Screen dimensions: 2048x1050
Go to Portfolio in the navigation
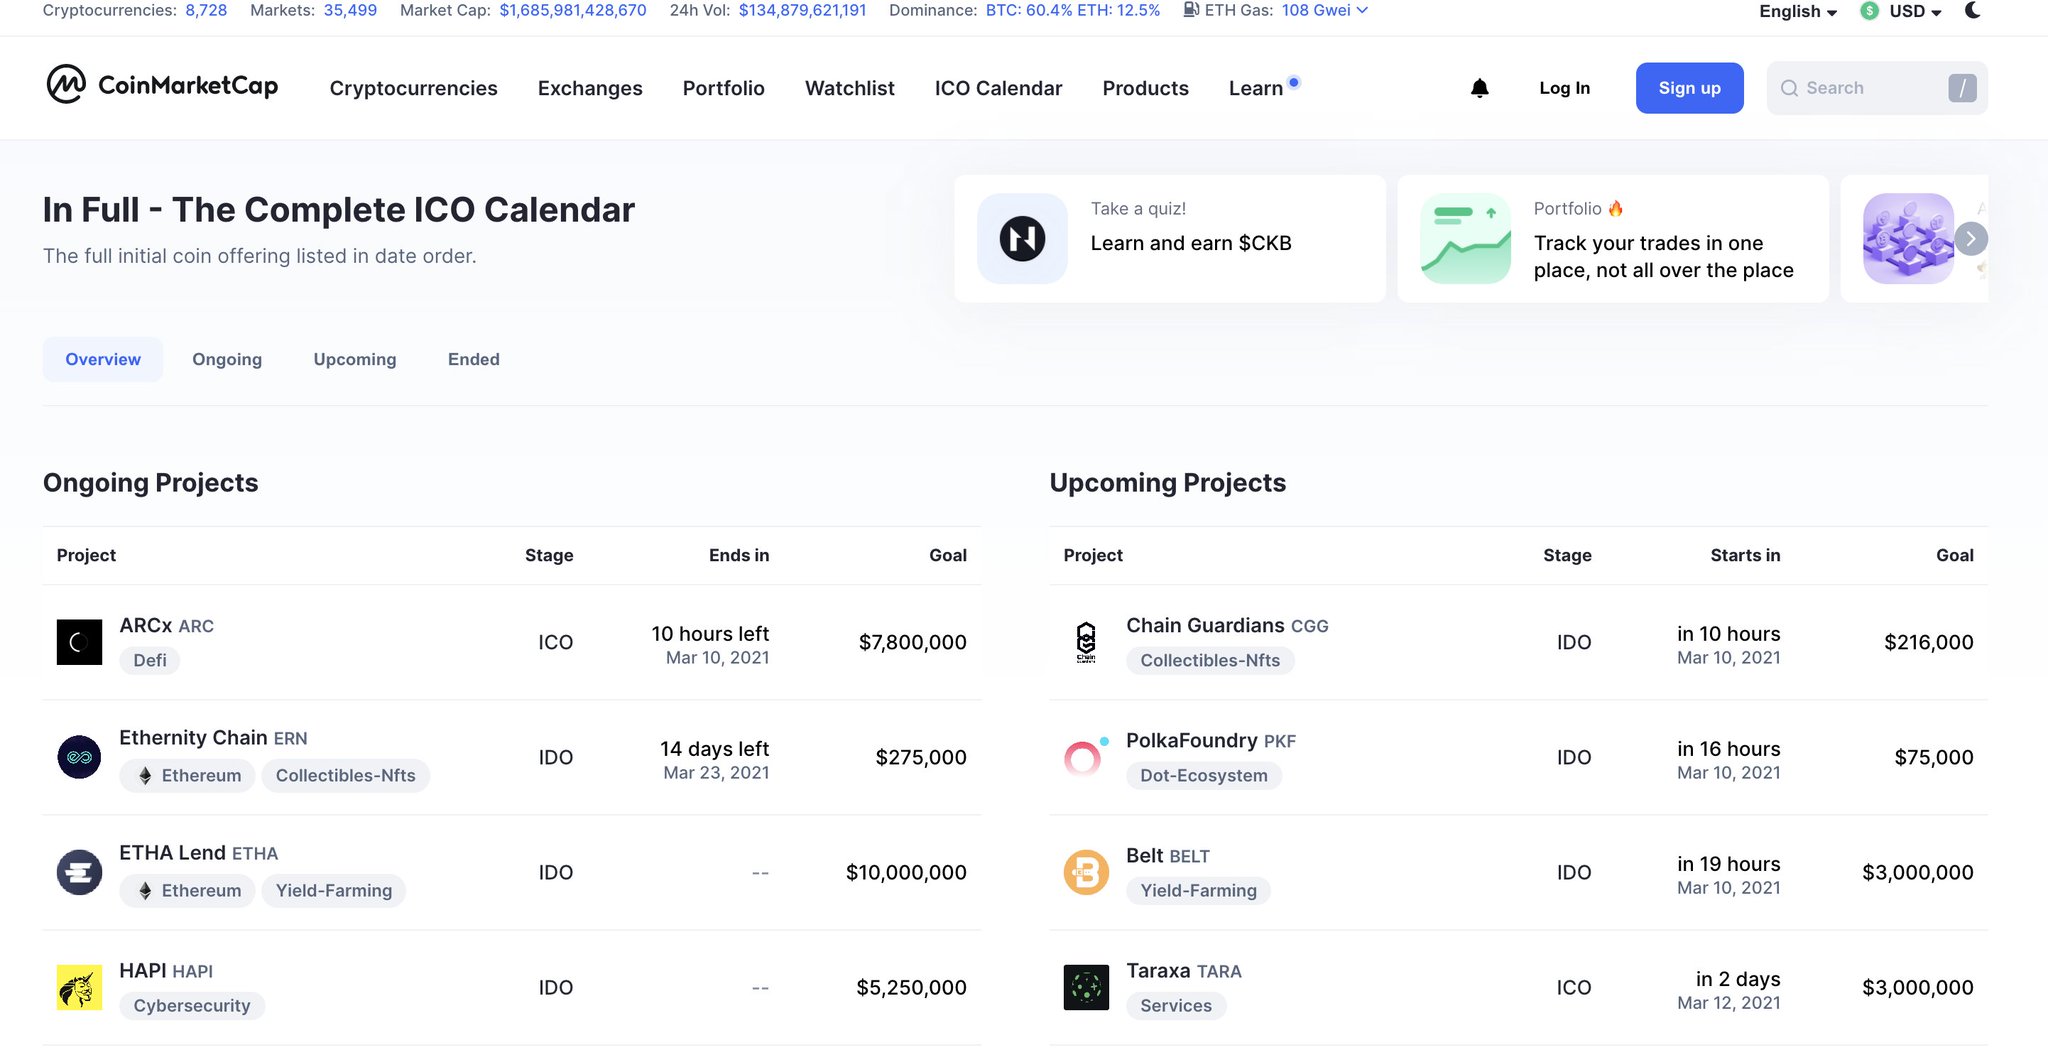click(x=723, y=88)
